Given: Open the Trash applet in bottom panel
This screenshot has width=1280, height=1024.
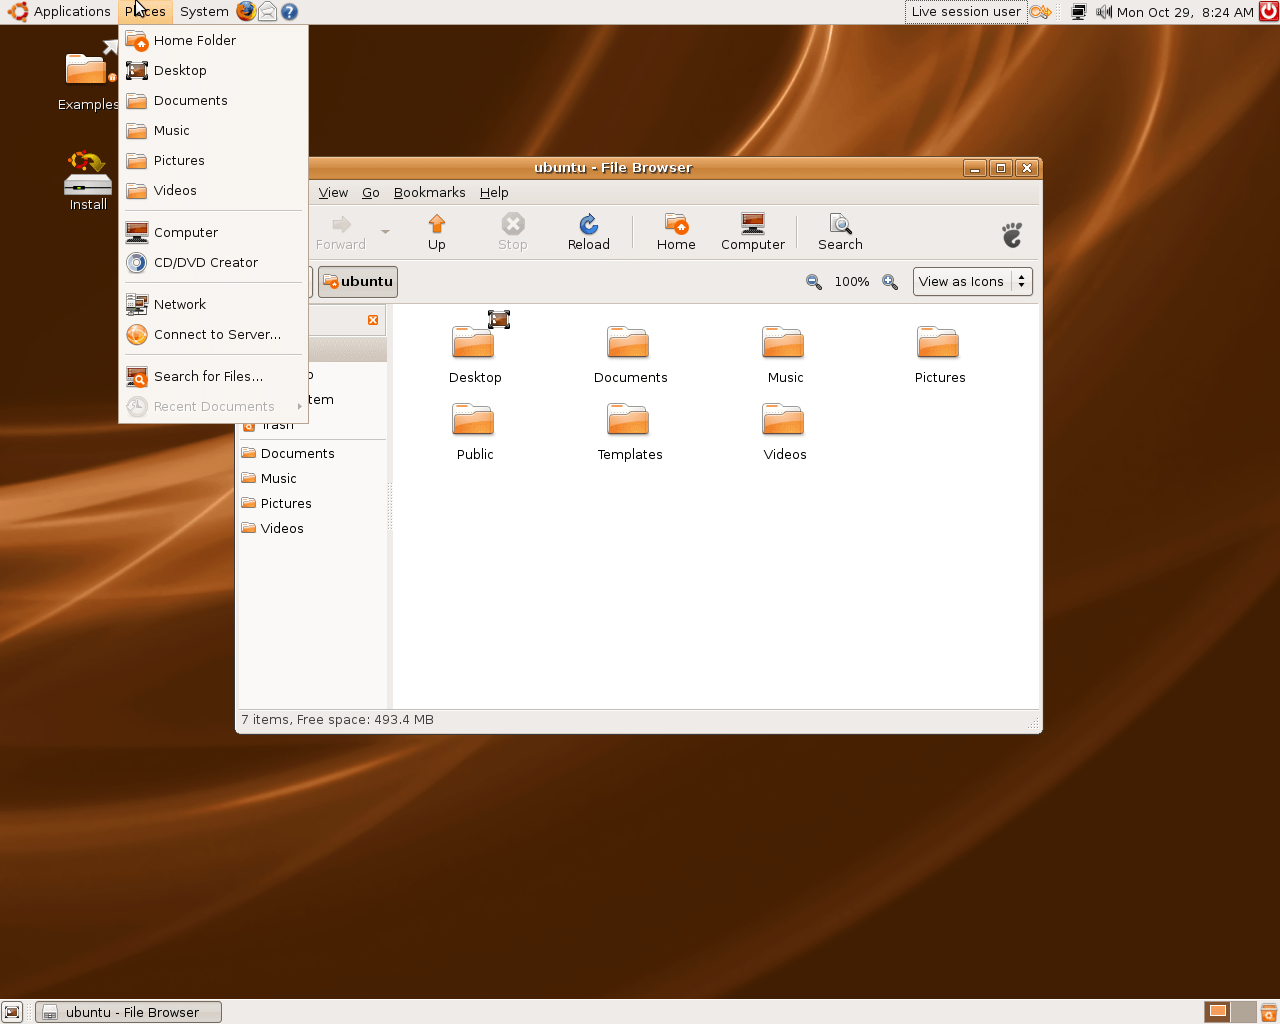Looking at the screenshot, I should point(1268,1012).
